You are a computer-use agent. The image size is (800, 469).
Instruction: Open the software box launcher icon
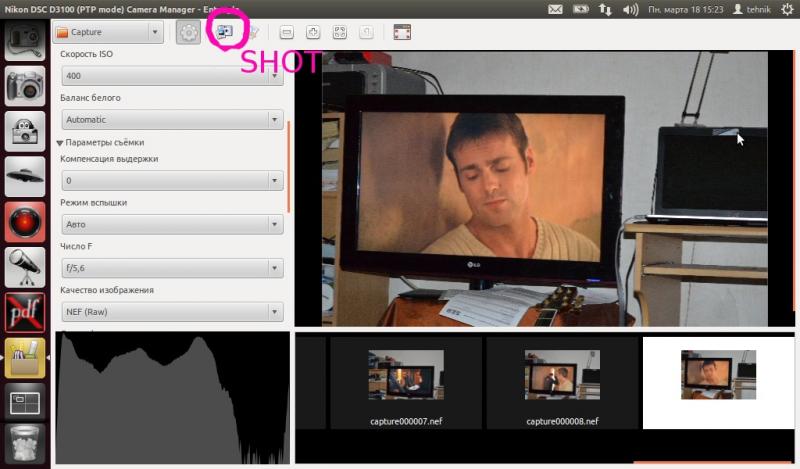click(24, 358)
